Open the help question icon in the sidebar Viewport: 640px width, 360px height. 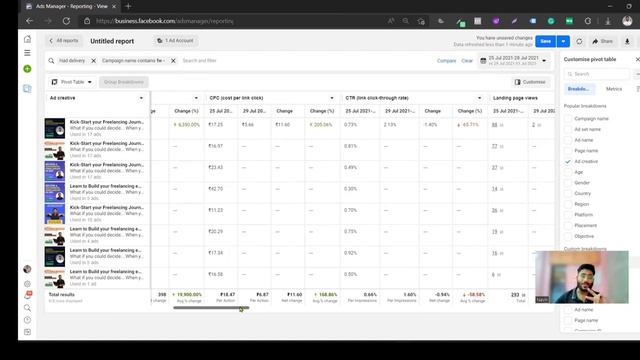[x=27, y=320]
